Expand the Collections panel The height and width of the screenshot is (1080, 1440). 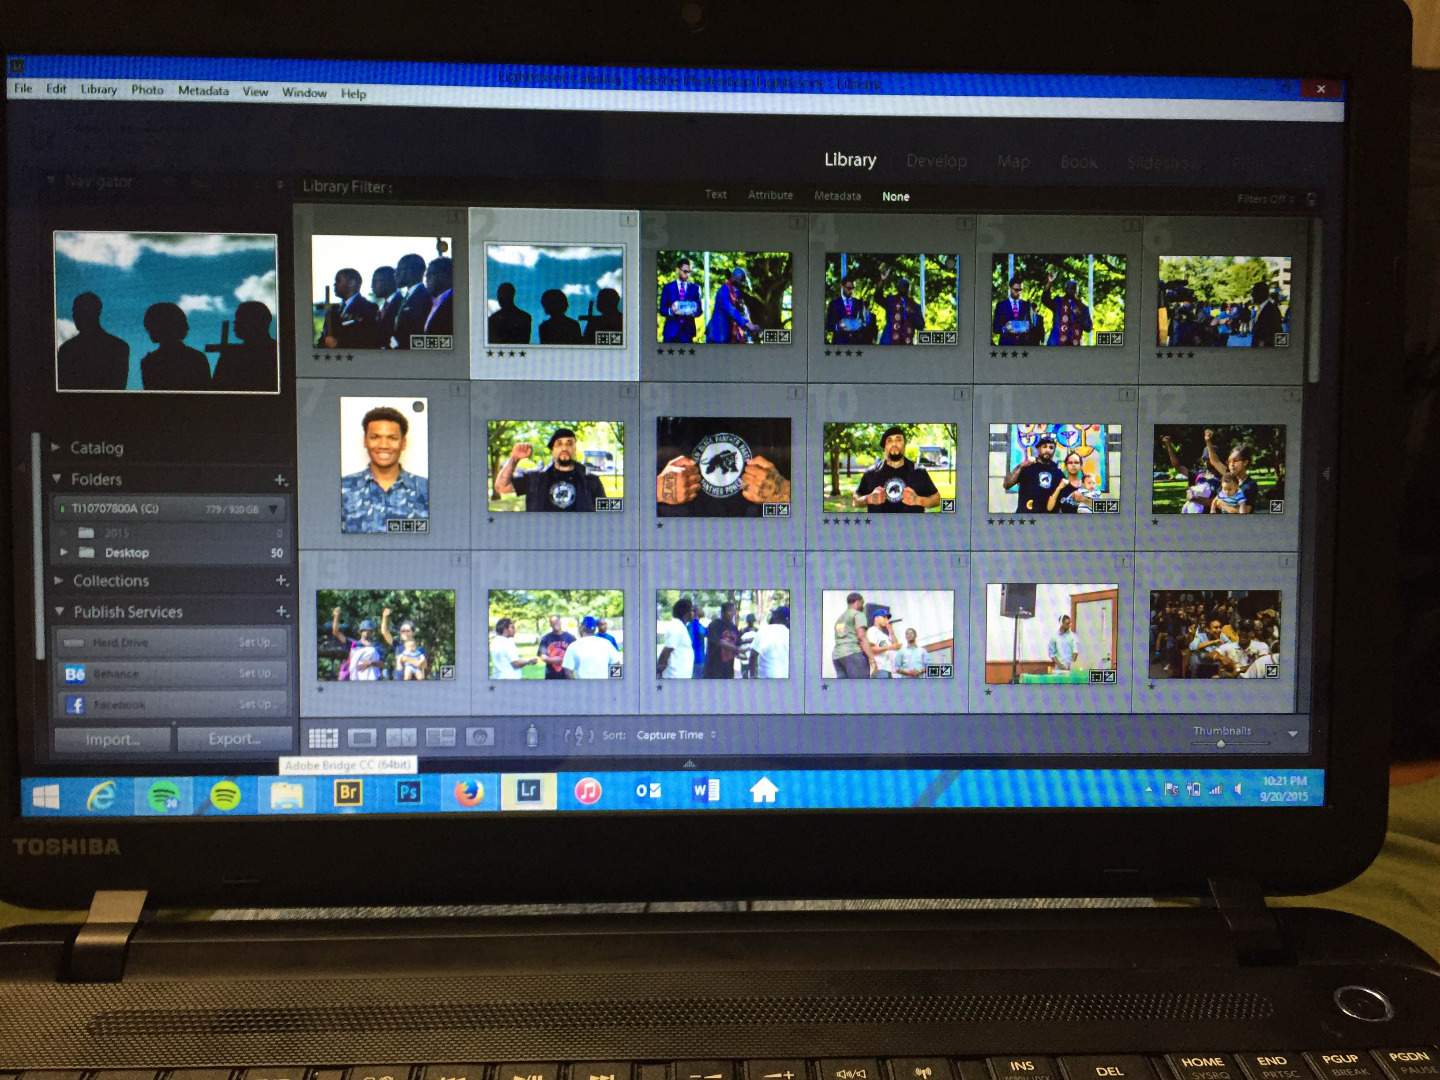click(x=58, y=580)
